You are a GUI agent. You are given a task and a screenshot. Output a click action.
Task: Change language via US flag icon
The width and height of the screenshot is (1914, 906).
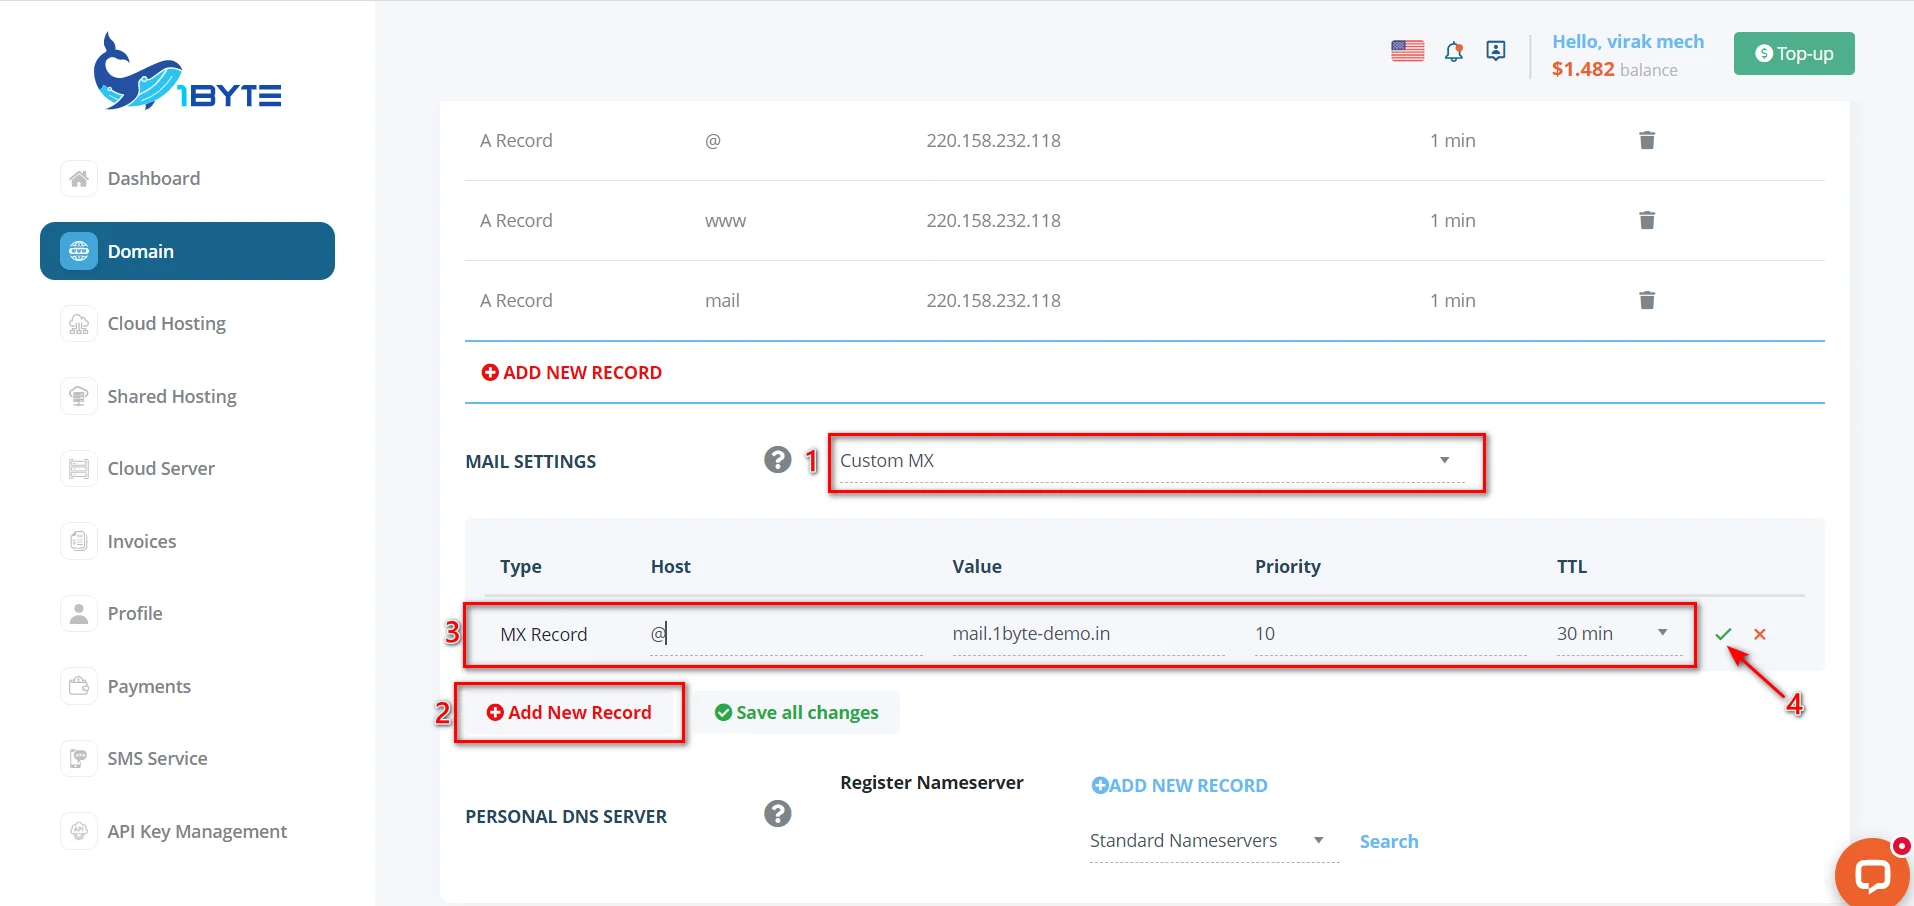[1407, 51]
